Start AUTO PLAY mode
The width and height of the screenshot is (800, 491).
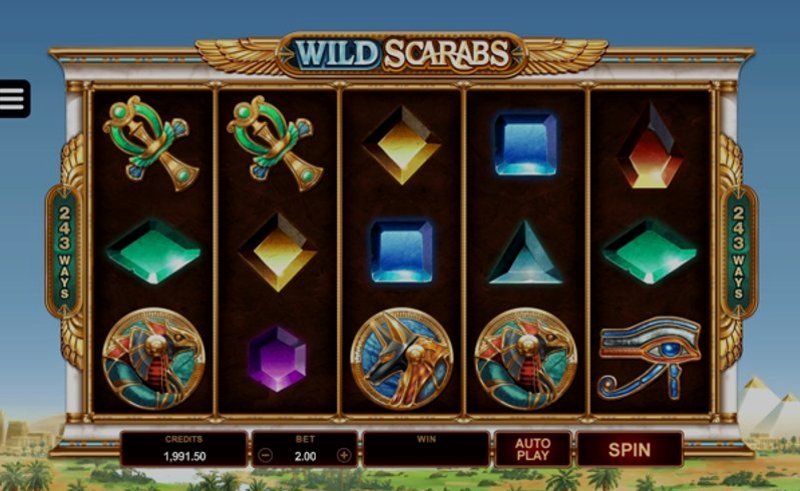point(533,450)
